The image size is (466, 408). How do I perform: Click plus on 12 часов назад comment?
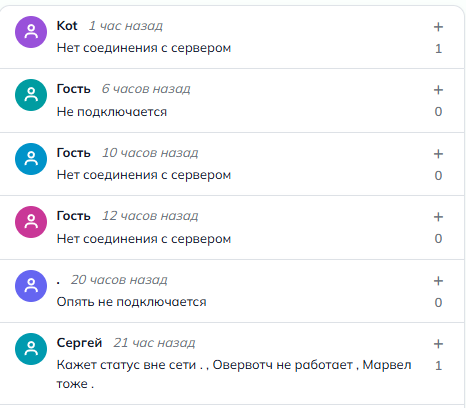pyautogui.click(x=438, y=217)
